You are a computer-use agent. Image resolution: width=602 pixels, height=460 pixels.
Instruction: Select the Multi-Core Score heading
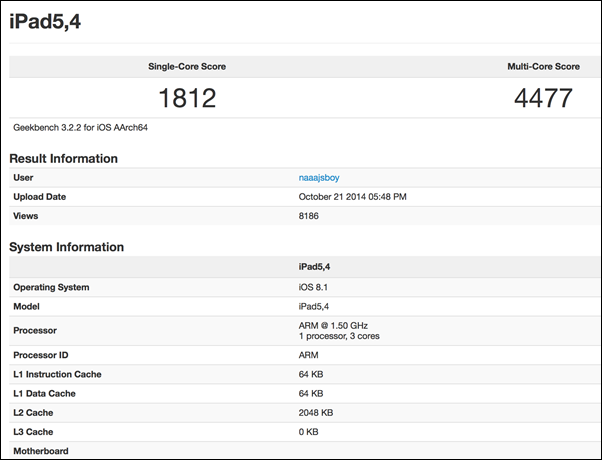point(544,66)
